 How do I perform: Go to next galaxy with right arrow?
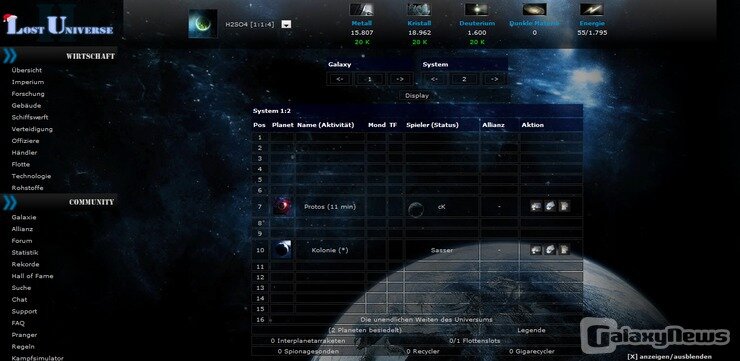(400, 79)
